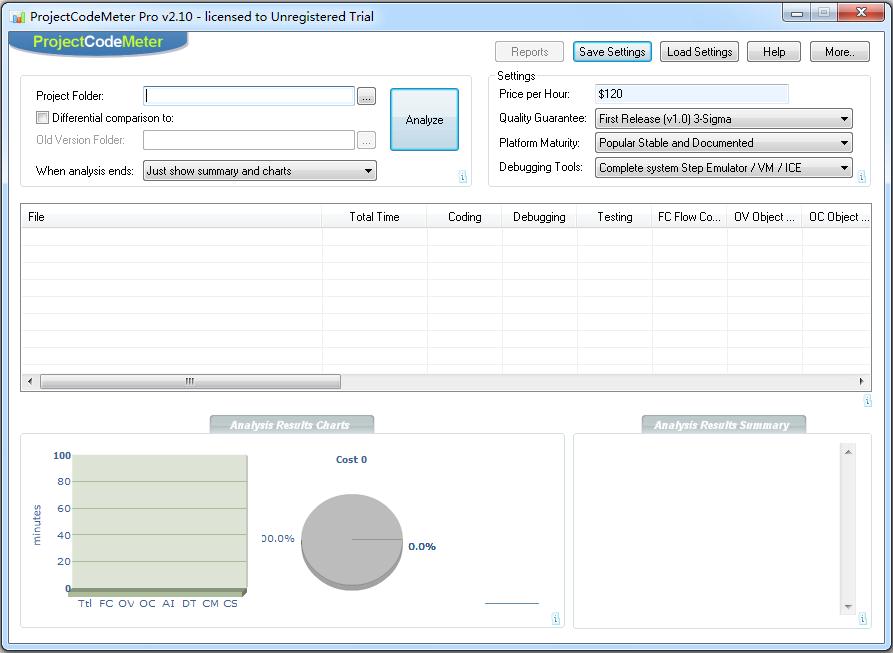893x653 pixels.
Task: Click the gray pie chart slice
Action: click(351, 540)
